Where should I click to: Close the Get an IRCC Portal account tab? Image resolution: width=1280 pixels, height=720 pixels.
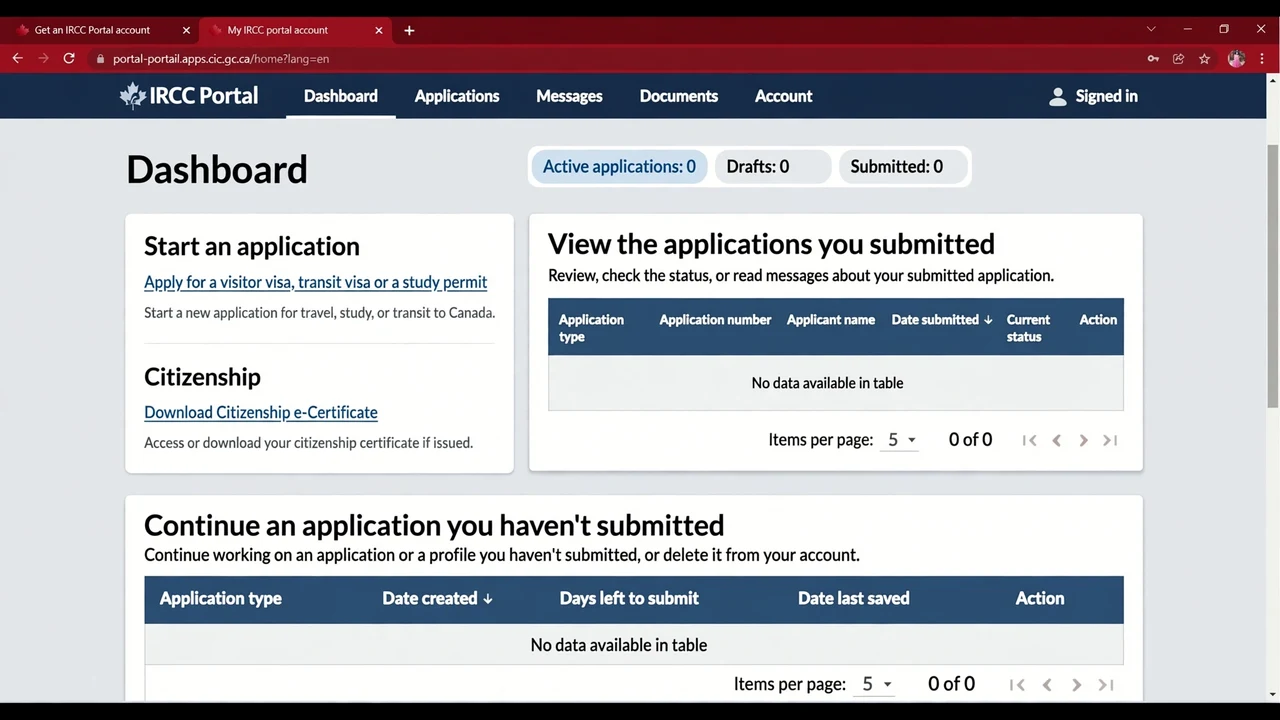186,30
